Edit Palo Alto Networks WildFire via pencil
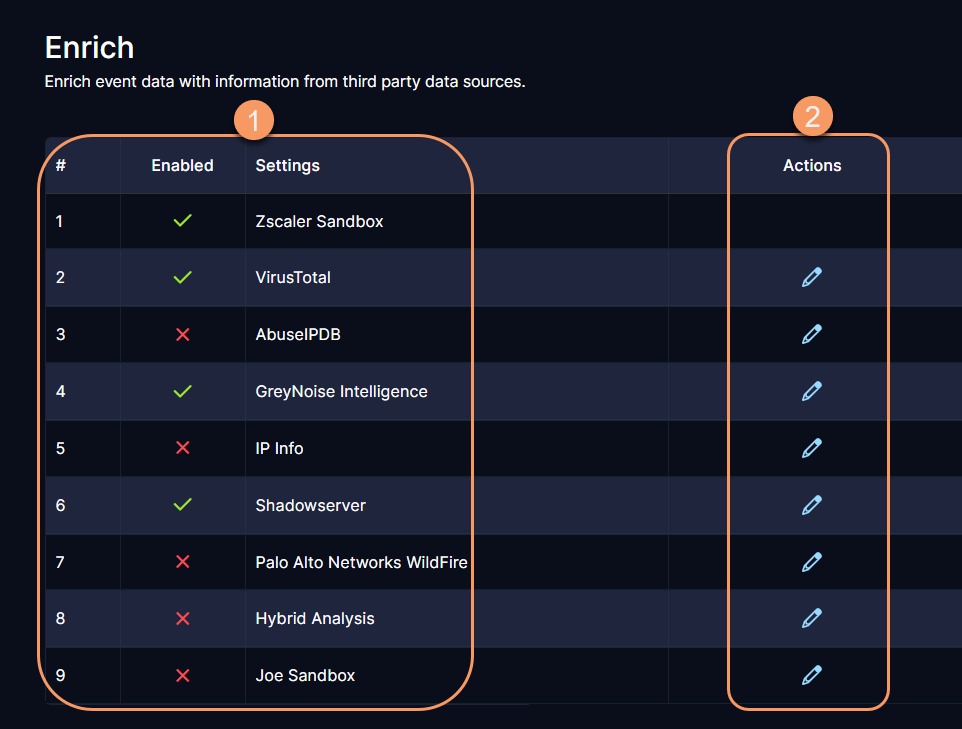The image size is (962, 729). pyautogui.click(x=812, y=562)
